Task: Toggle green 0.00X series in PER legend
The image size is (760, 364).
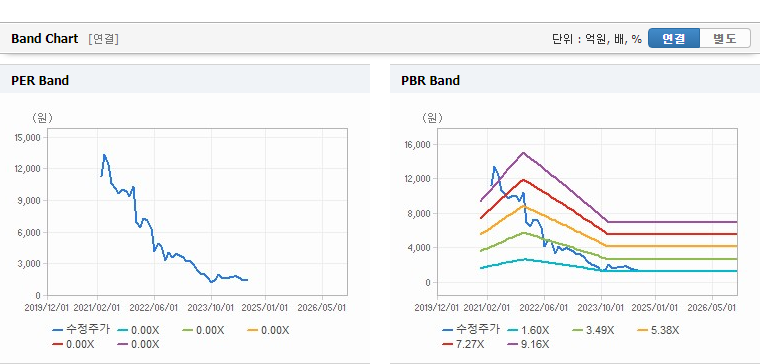Action: [204, 330]
